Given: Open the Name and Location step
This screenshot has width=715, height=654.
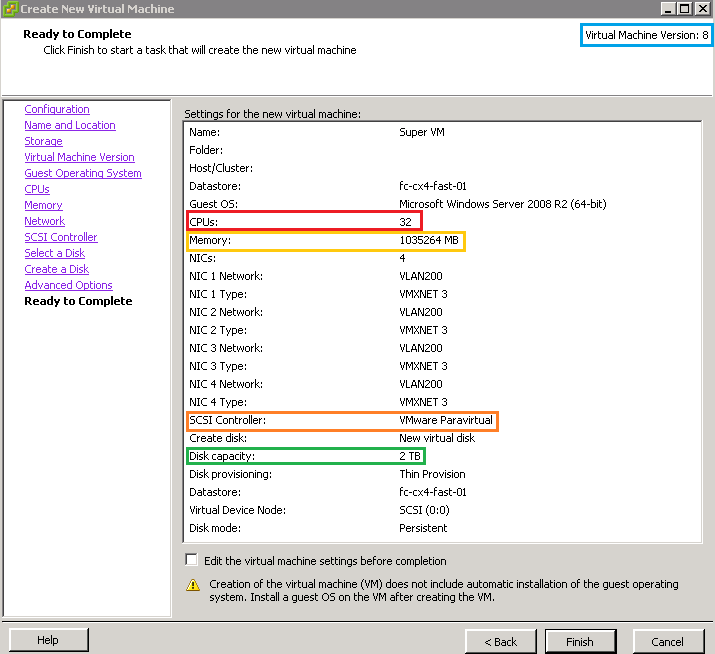Looking at the screenshot, I should (70, 125).
